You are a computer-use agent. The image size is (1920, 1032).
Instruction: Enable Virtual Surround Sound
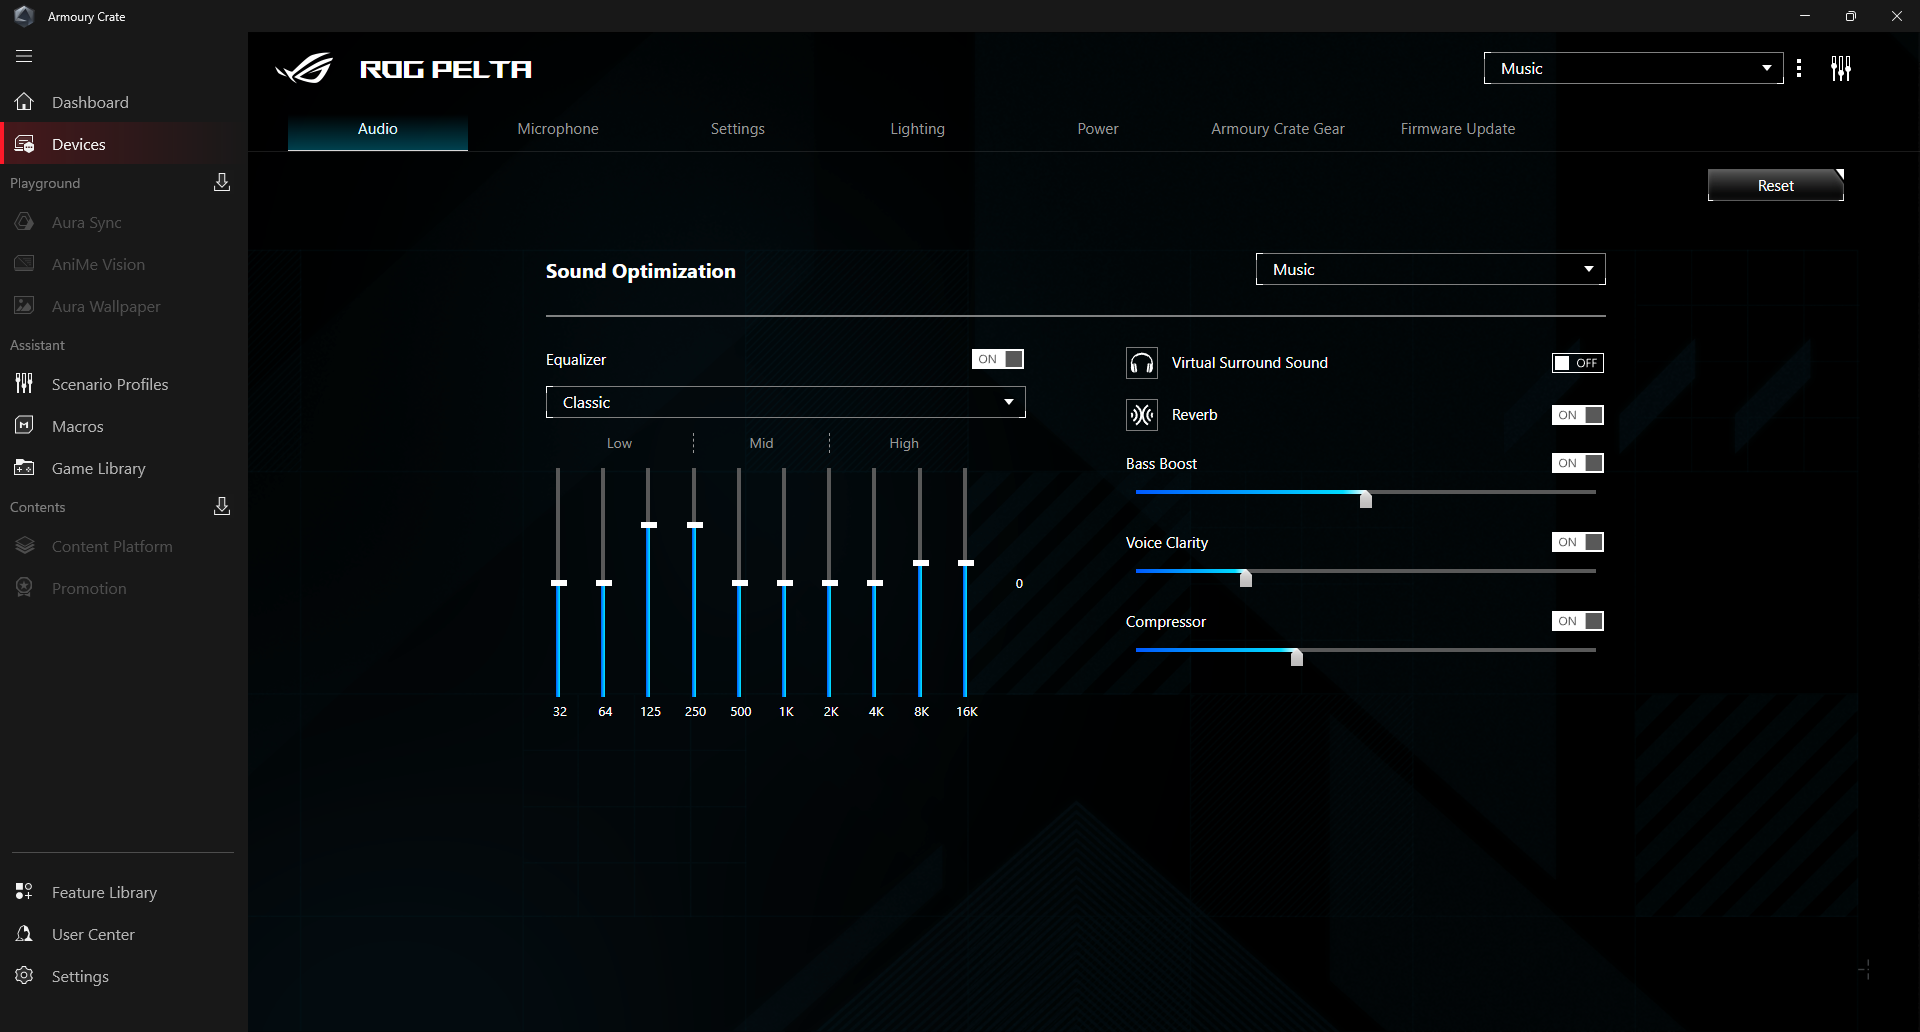1577,363
